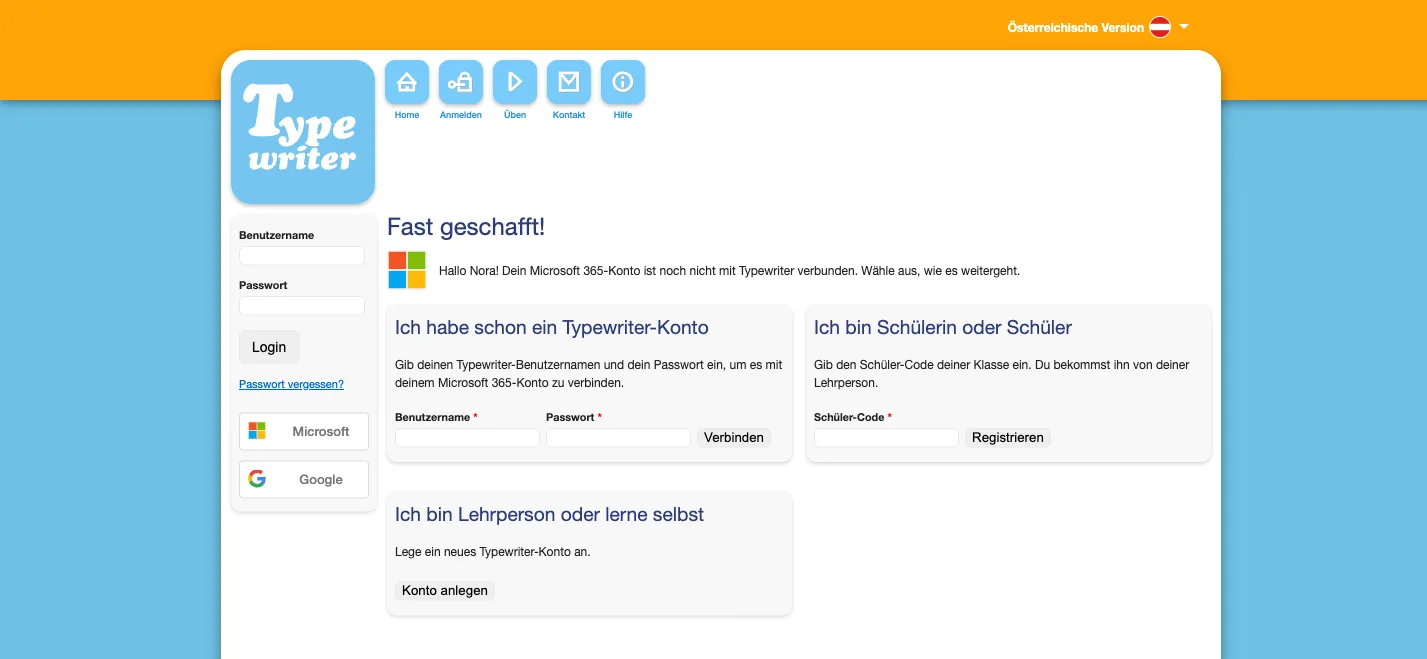The width and height of the screenshot is (1427, 659).
Task: Sign in with the Google button
Action: [x=304, y=480]
